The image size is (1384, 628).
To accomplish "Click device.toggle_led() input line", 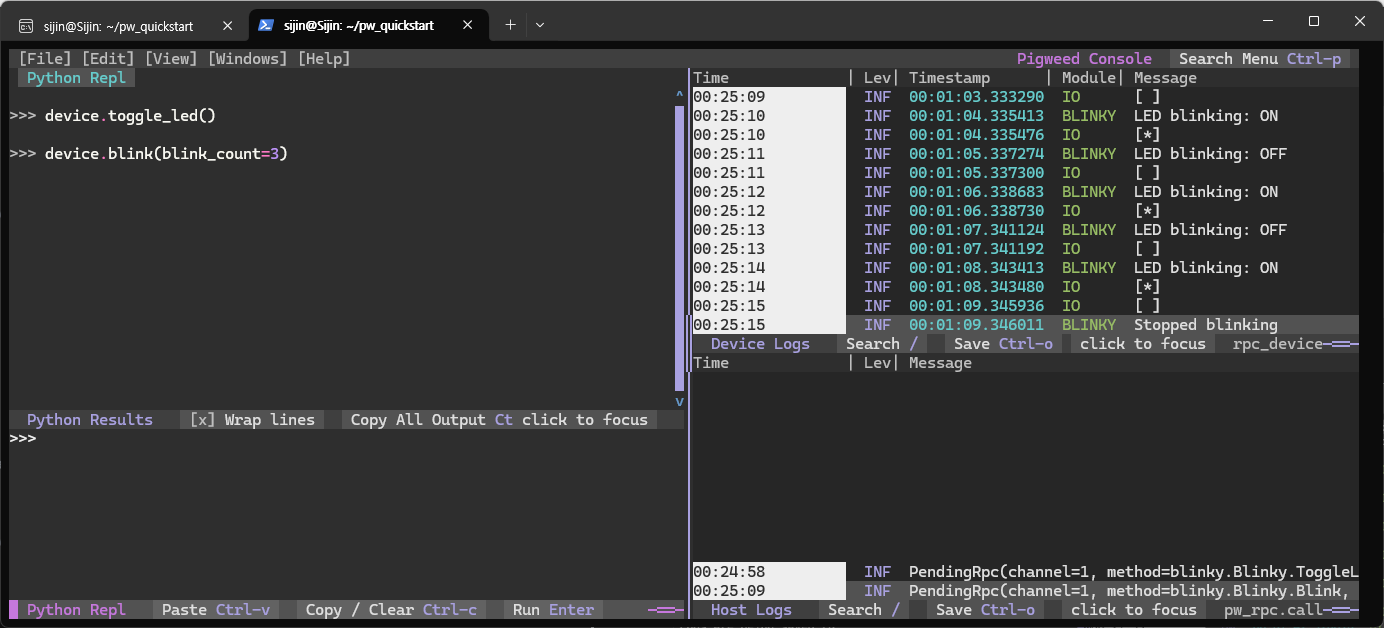I will point(130,116).
